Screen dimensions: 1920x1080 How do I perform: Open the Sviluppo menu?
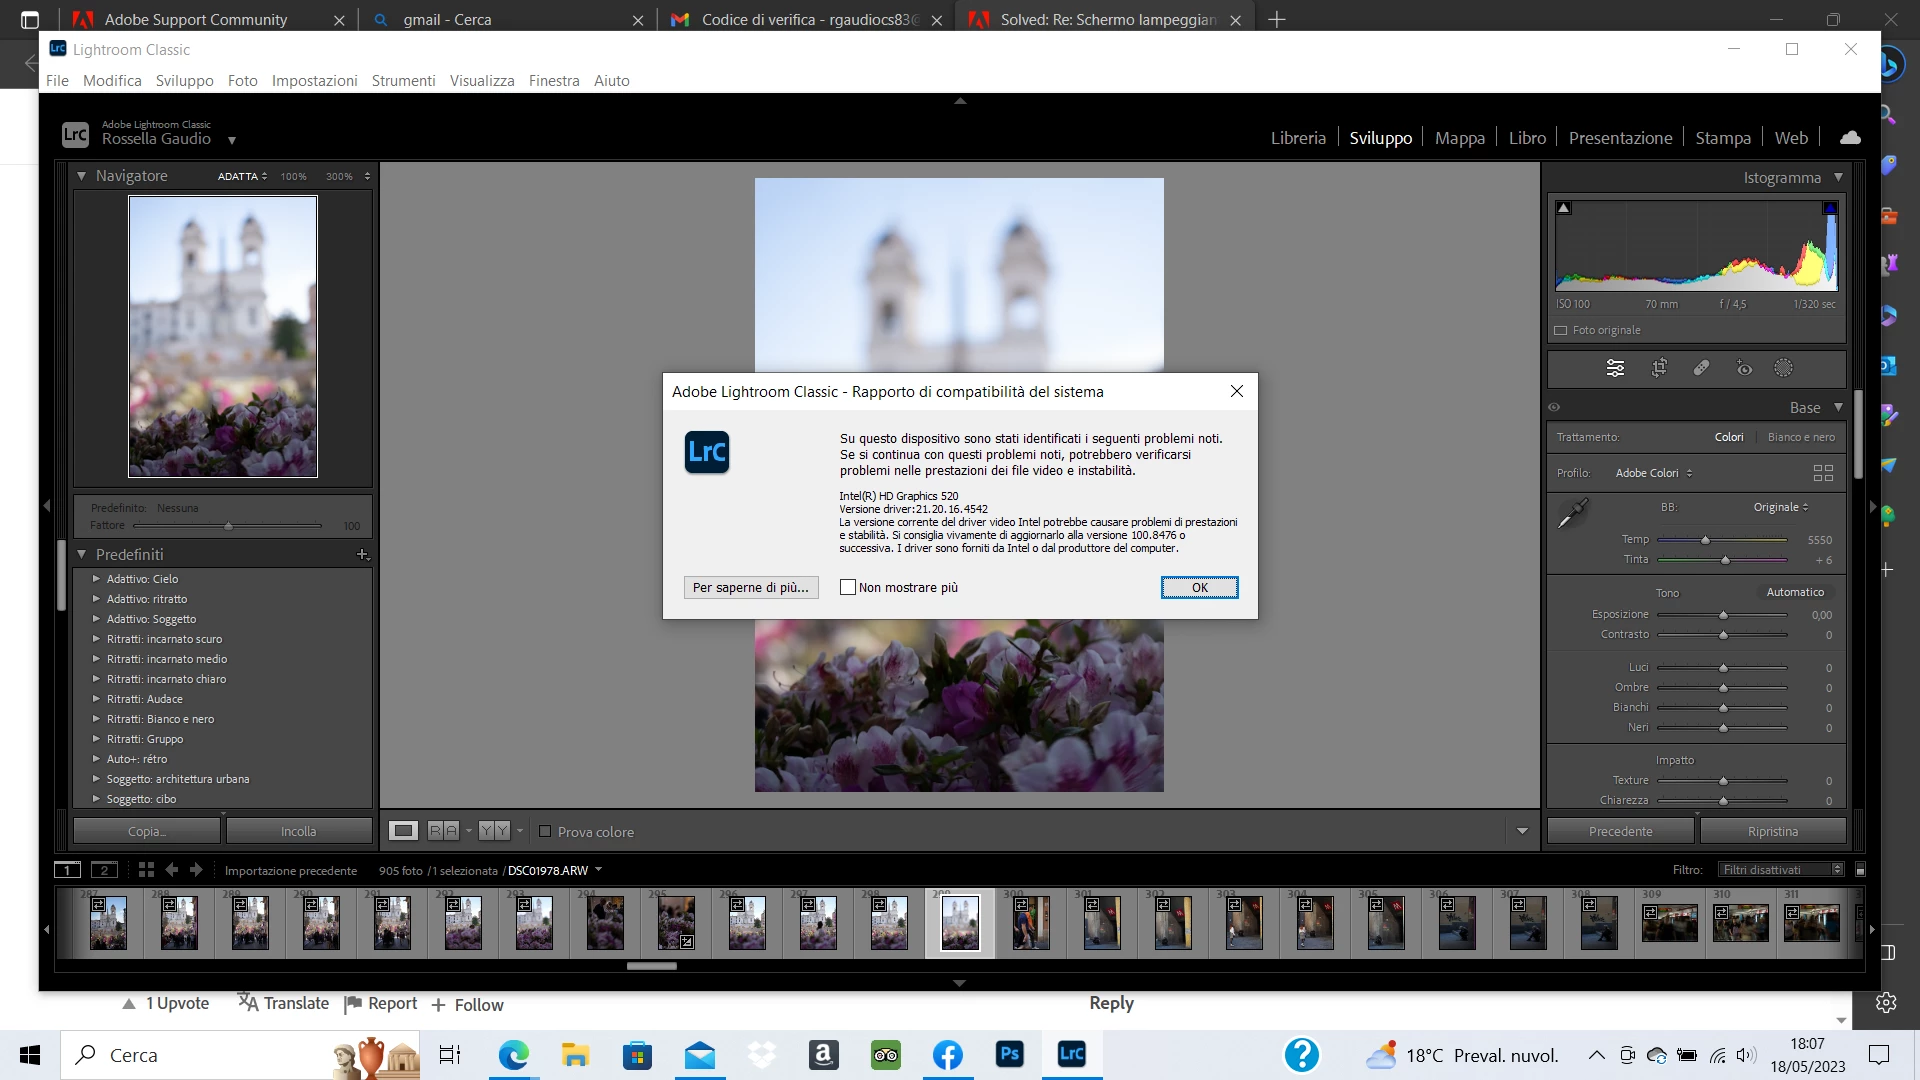tap(184, 81)
